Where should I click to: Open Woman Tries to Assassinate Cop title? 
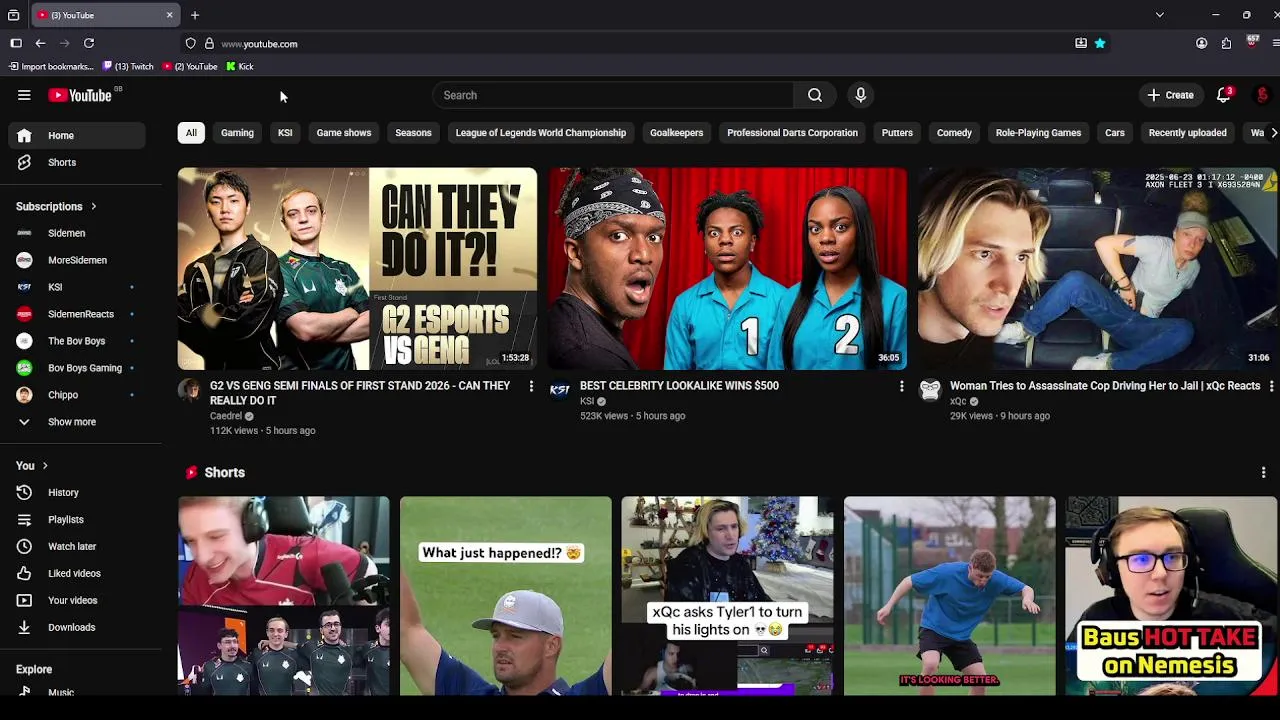pos(1105,386)
